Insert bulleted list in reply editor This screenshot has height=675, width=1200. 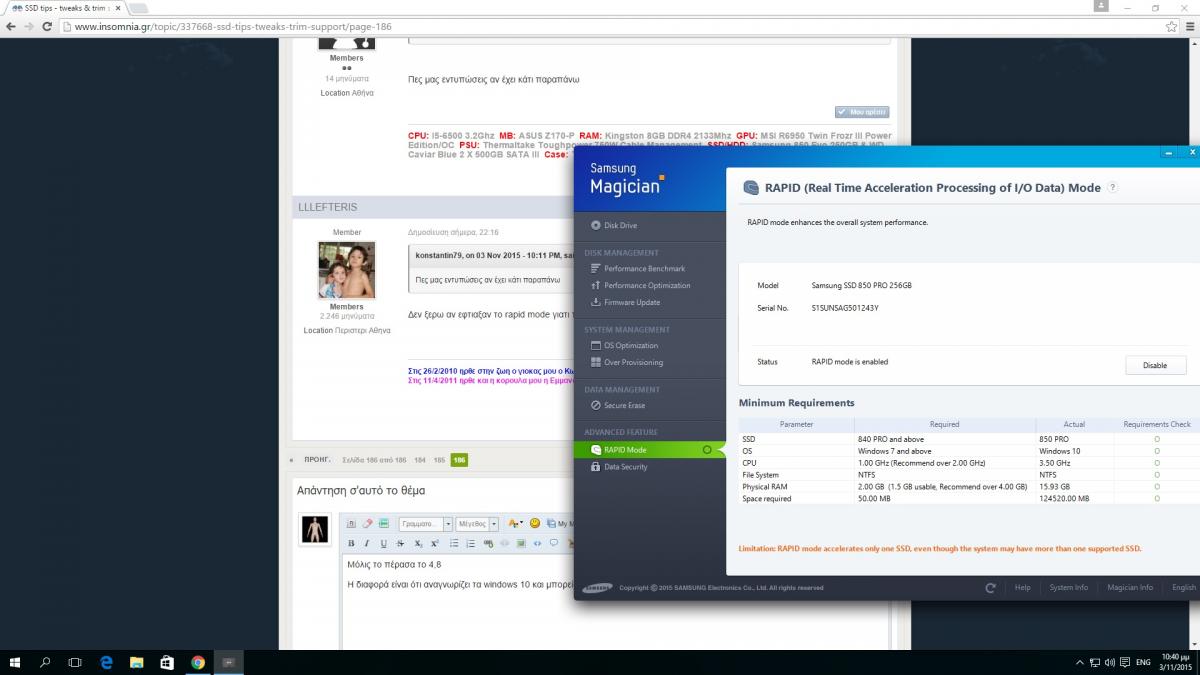454,543
